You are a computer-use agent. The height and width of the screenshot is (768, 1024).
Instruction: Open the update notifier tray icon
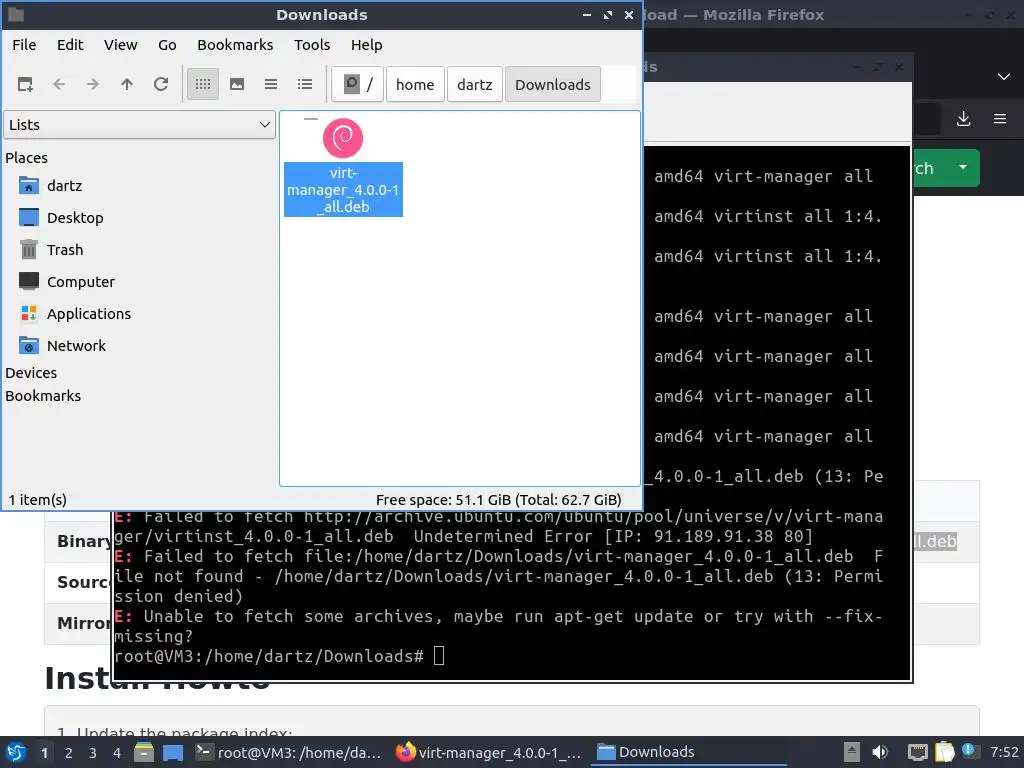[x=970, y=751]
